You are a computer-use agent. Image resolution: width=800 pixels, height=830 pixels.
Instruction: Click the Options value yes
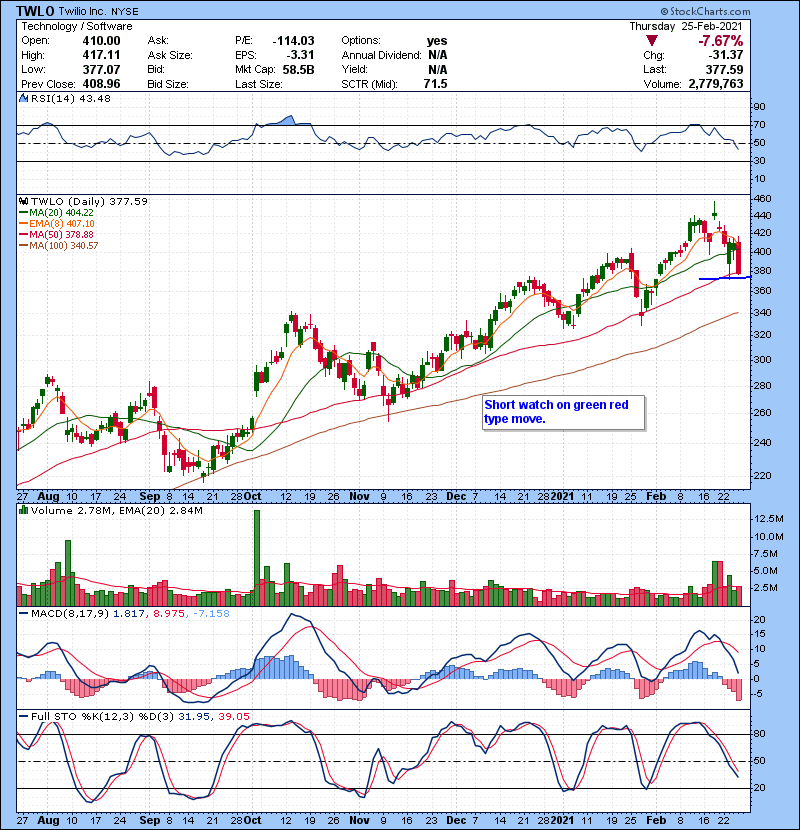(x=437, y=41)
